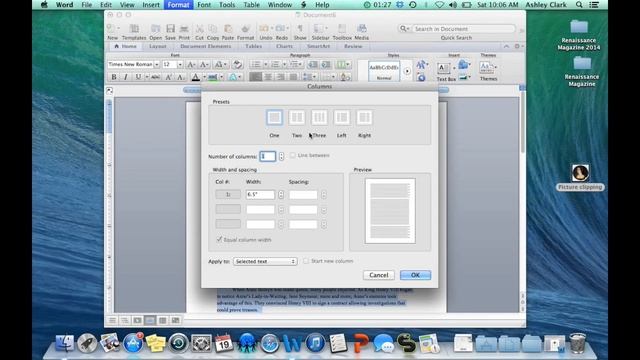This screenshot has height=360, width=640.
Task: Select the Two columns preset
Action: tap(297, 118)
